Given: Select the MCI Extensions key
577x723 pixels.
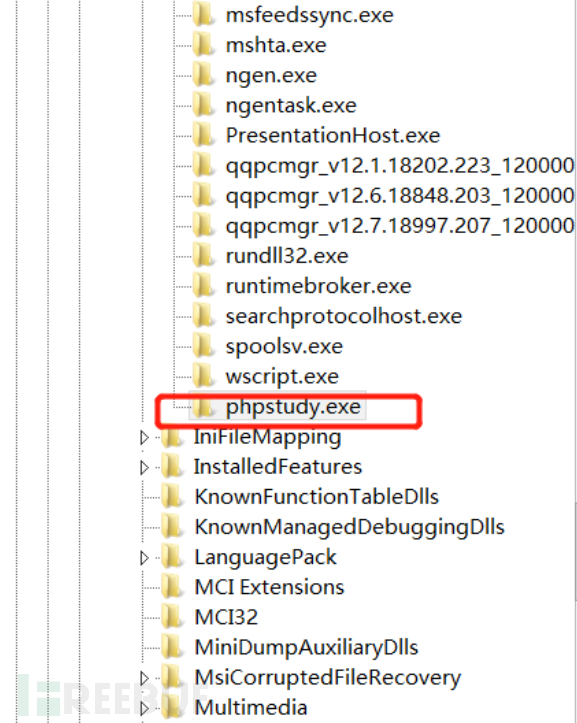Looking at the screenshot, I should coord(269,587).
